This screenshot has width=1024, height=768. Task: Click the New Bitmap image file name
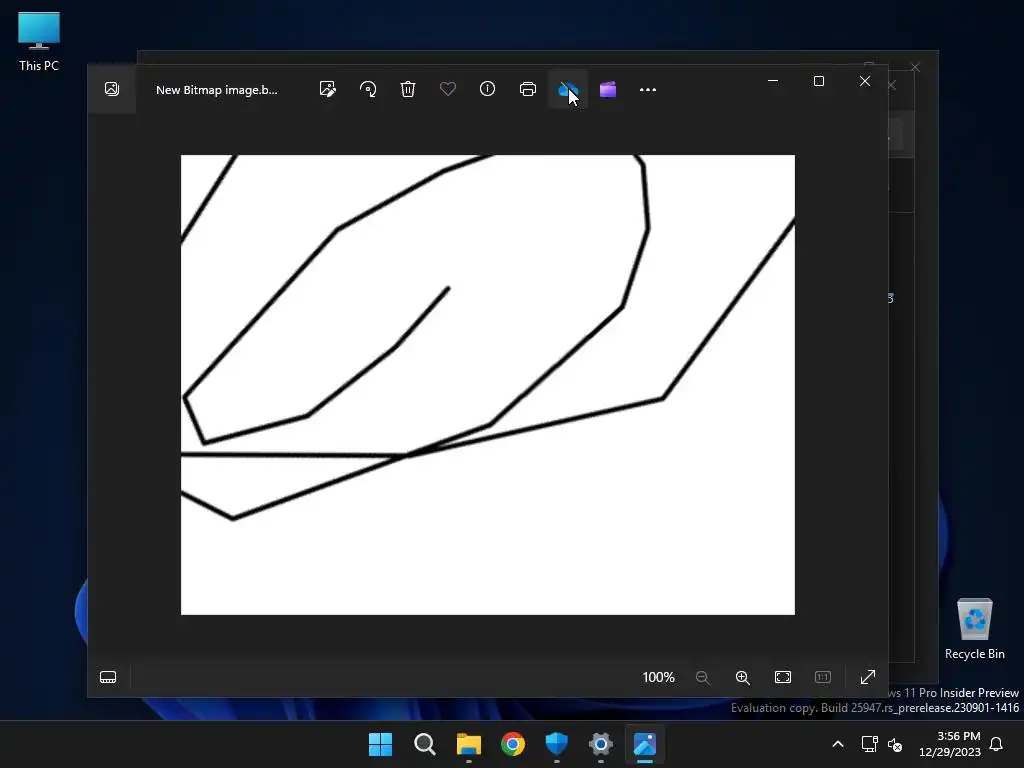click(217, 90)
